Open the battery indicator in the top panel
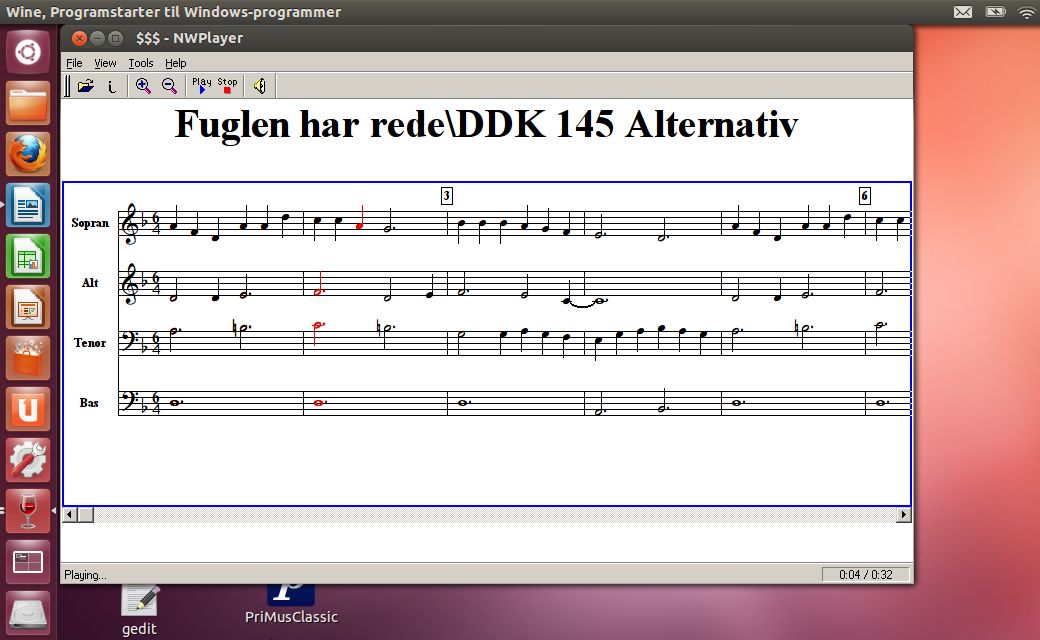 (x=996, y=12)
